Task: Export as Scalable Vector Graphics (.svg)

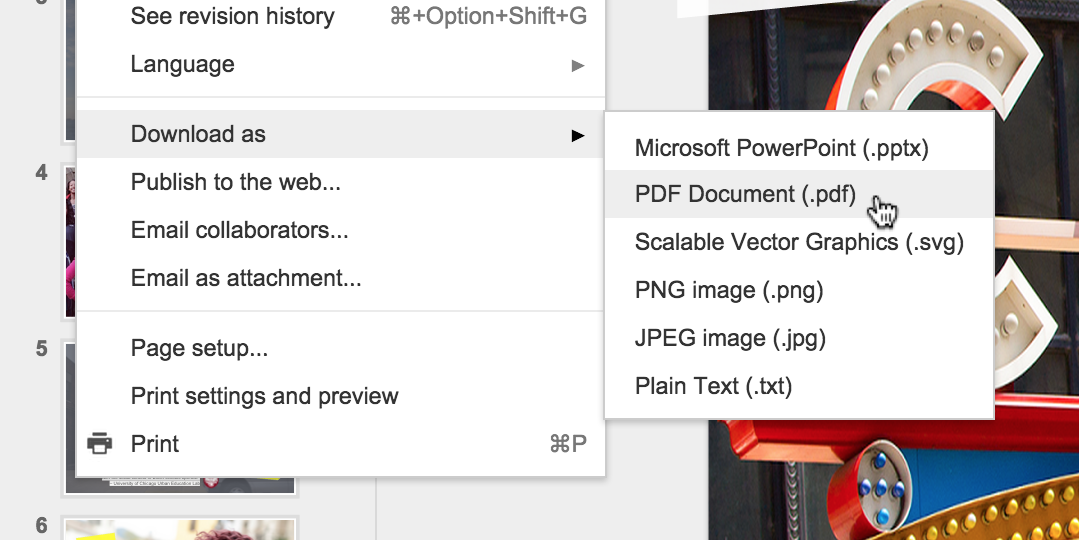Action: 798,242
